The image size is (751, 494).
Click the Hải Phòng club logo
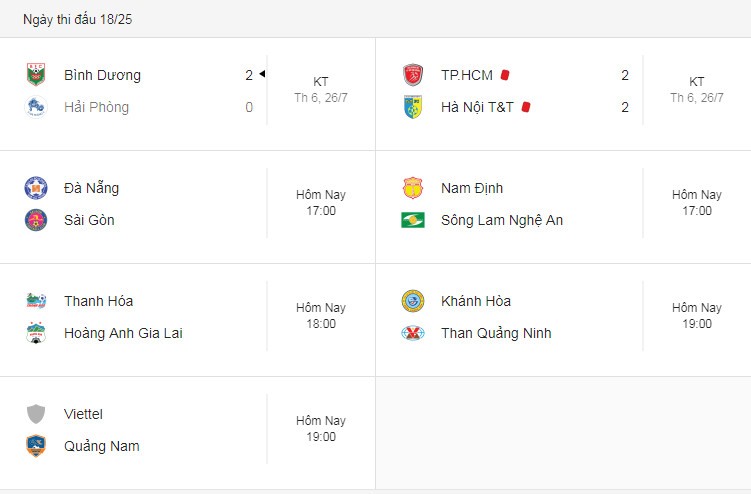36,107
